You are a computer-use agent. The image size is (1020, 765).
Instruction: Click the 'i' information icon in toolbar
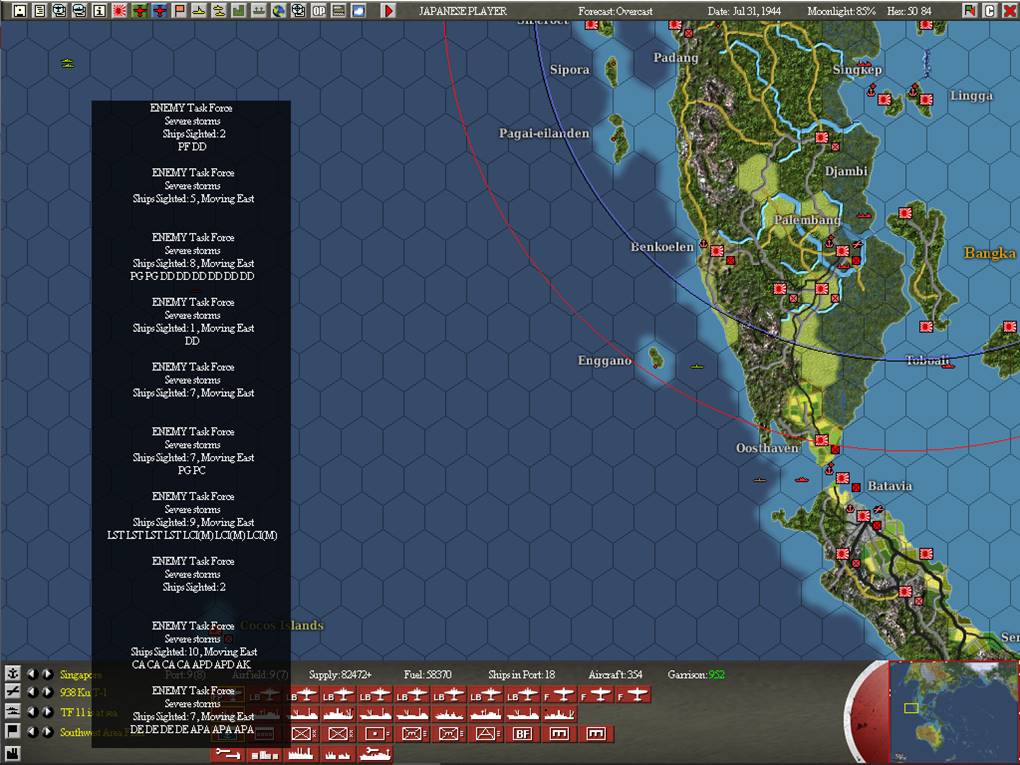pos(100,10)
